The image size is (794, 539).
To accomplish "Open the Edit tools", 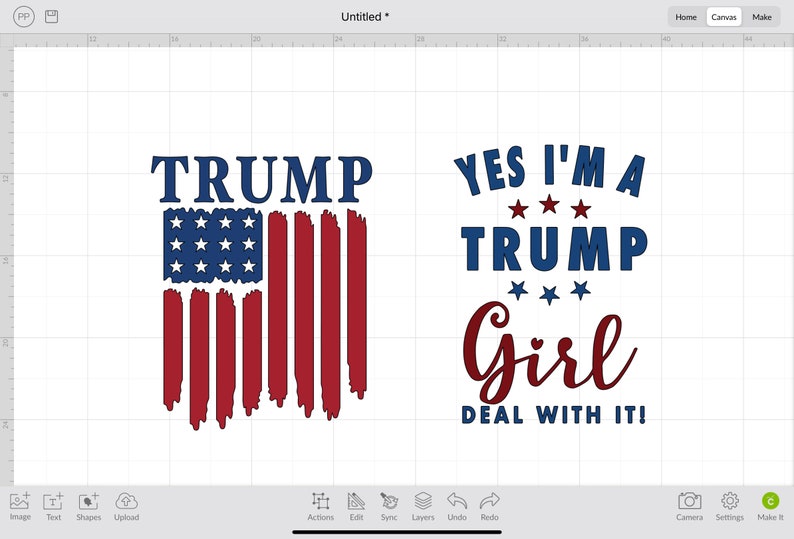I will pyautogui.click(x=356, y=507).
